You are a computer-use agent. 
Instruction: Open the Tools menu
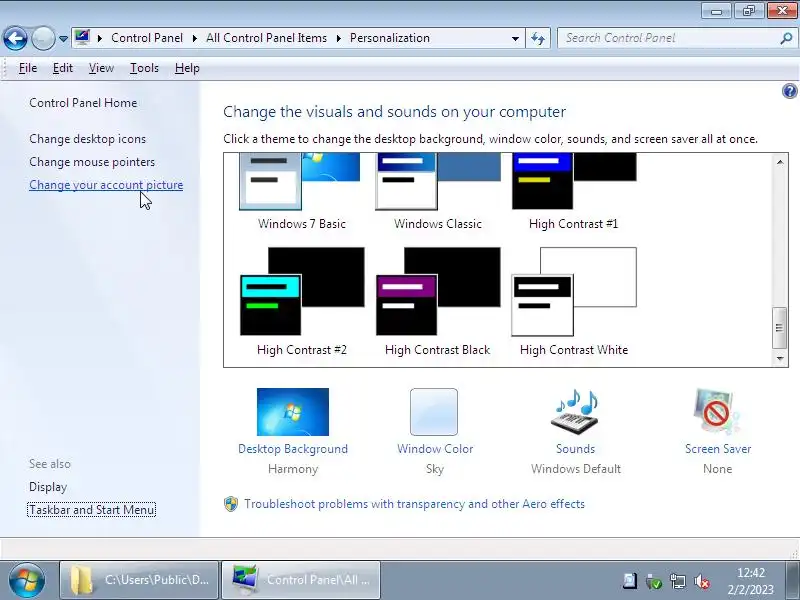click(x=144, y=68)
